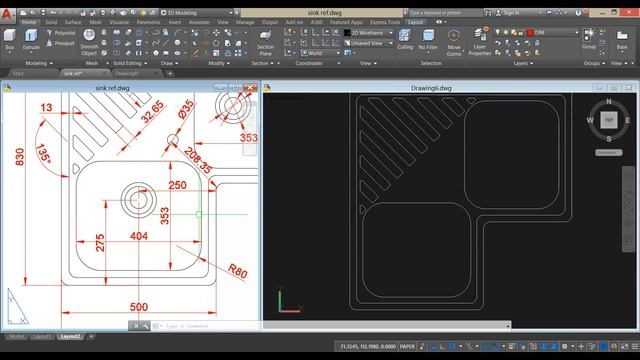640x360 pixels.
Task: Open the Visualize ribbon tab
Action: coord(119,22)
